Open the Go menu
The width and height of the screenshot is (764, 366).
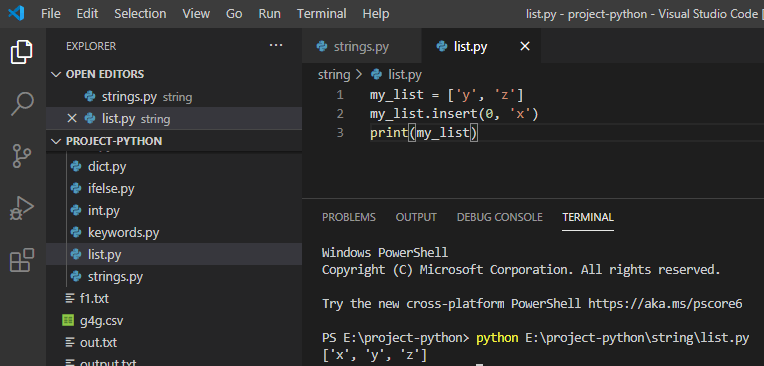[234, 14]
